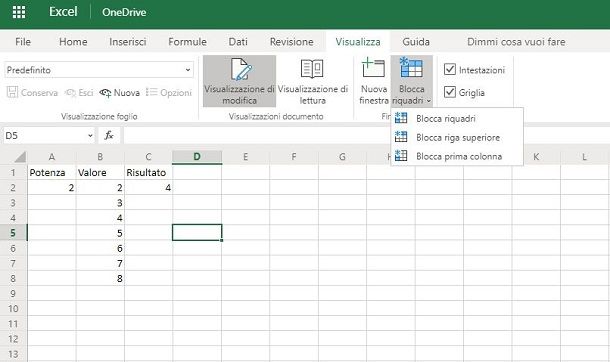Open the app launcher waffle icon
The height and width of the screenshot is (362, 610).
click(x=19, y=12)
